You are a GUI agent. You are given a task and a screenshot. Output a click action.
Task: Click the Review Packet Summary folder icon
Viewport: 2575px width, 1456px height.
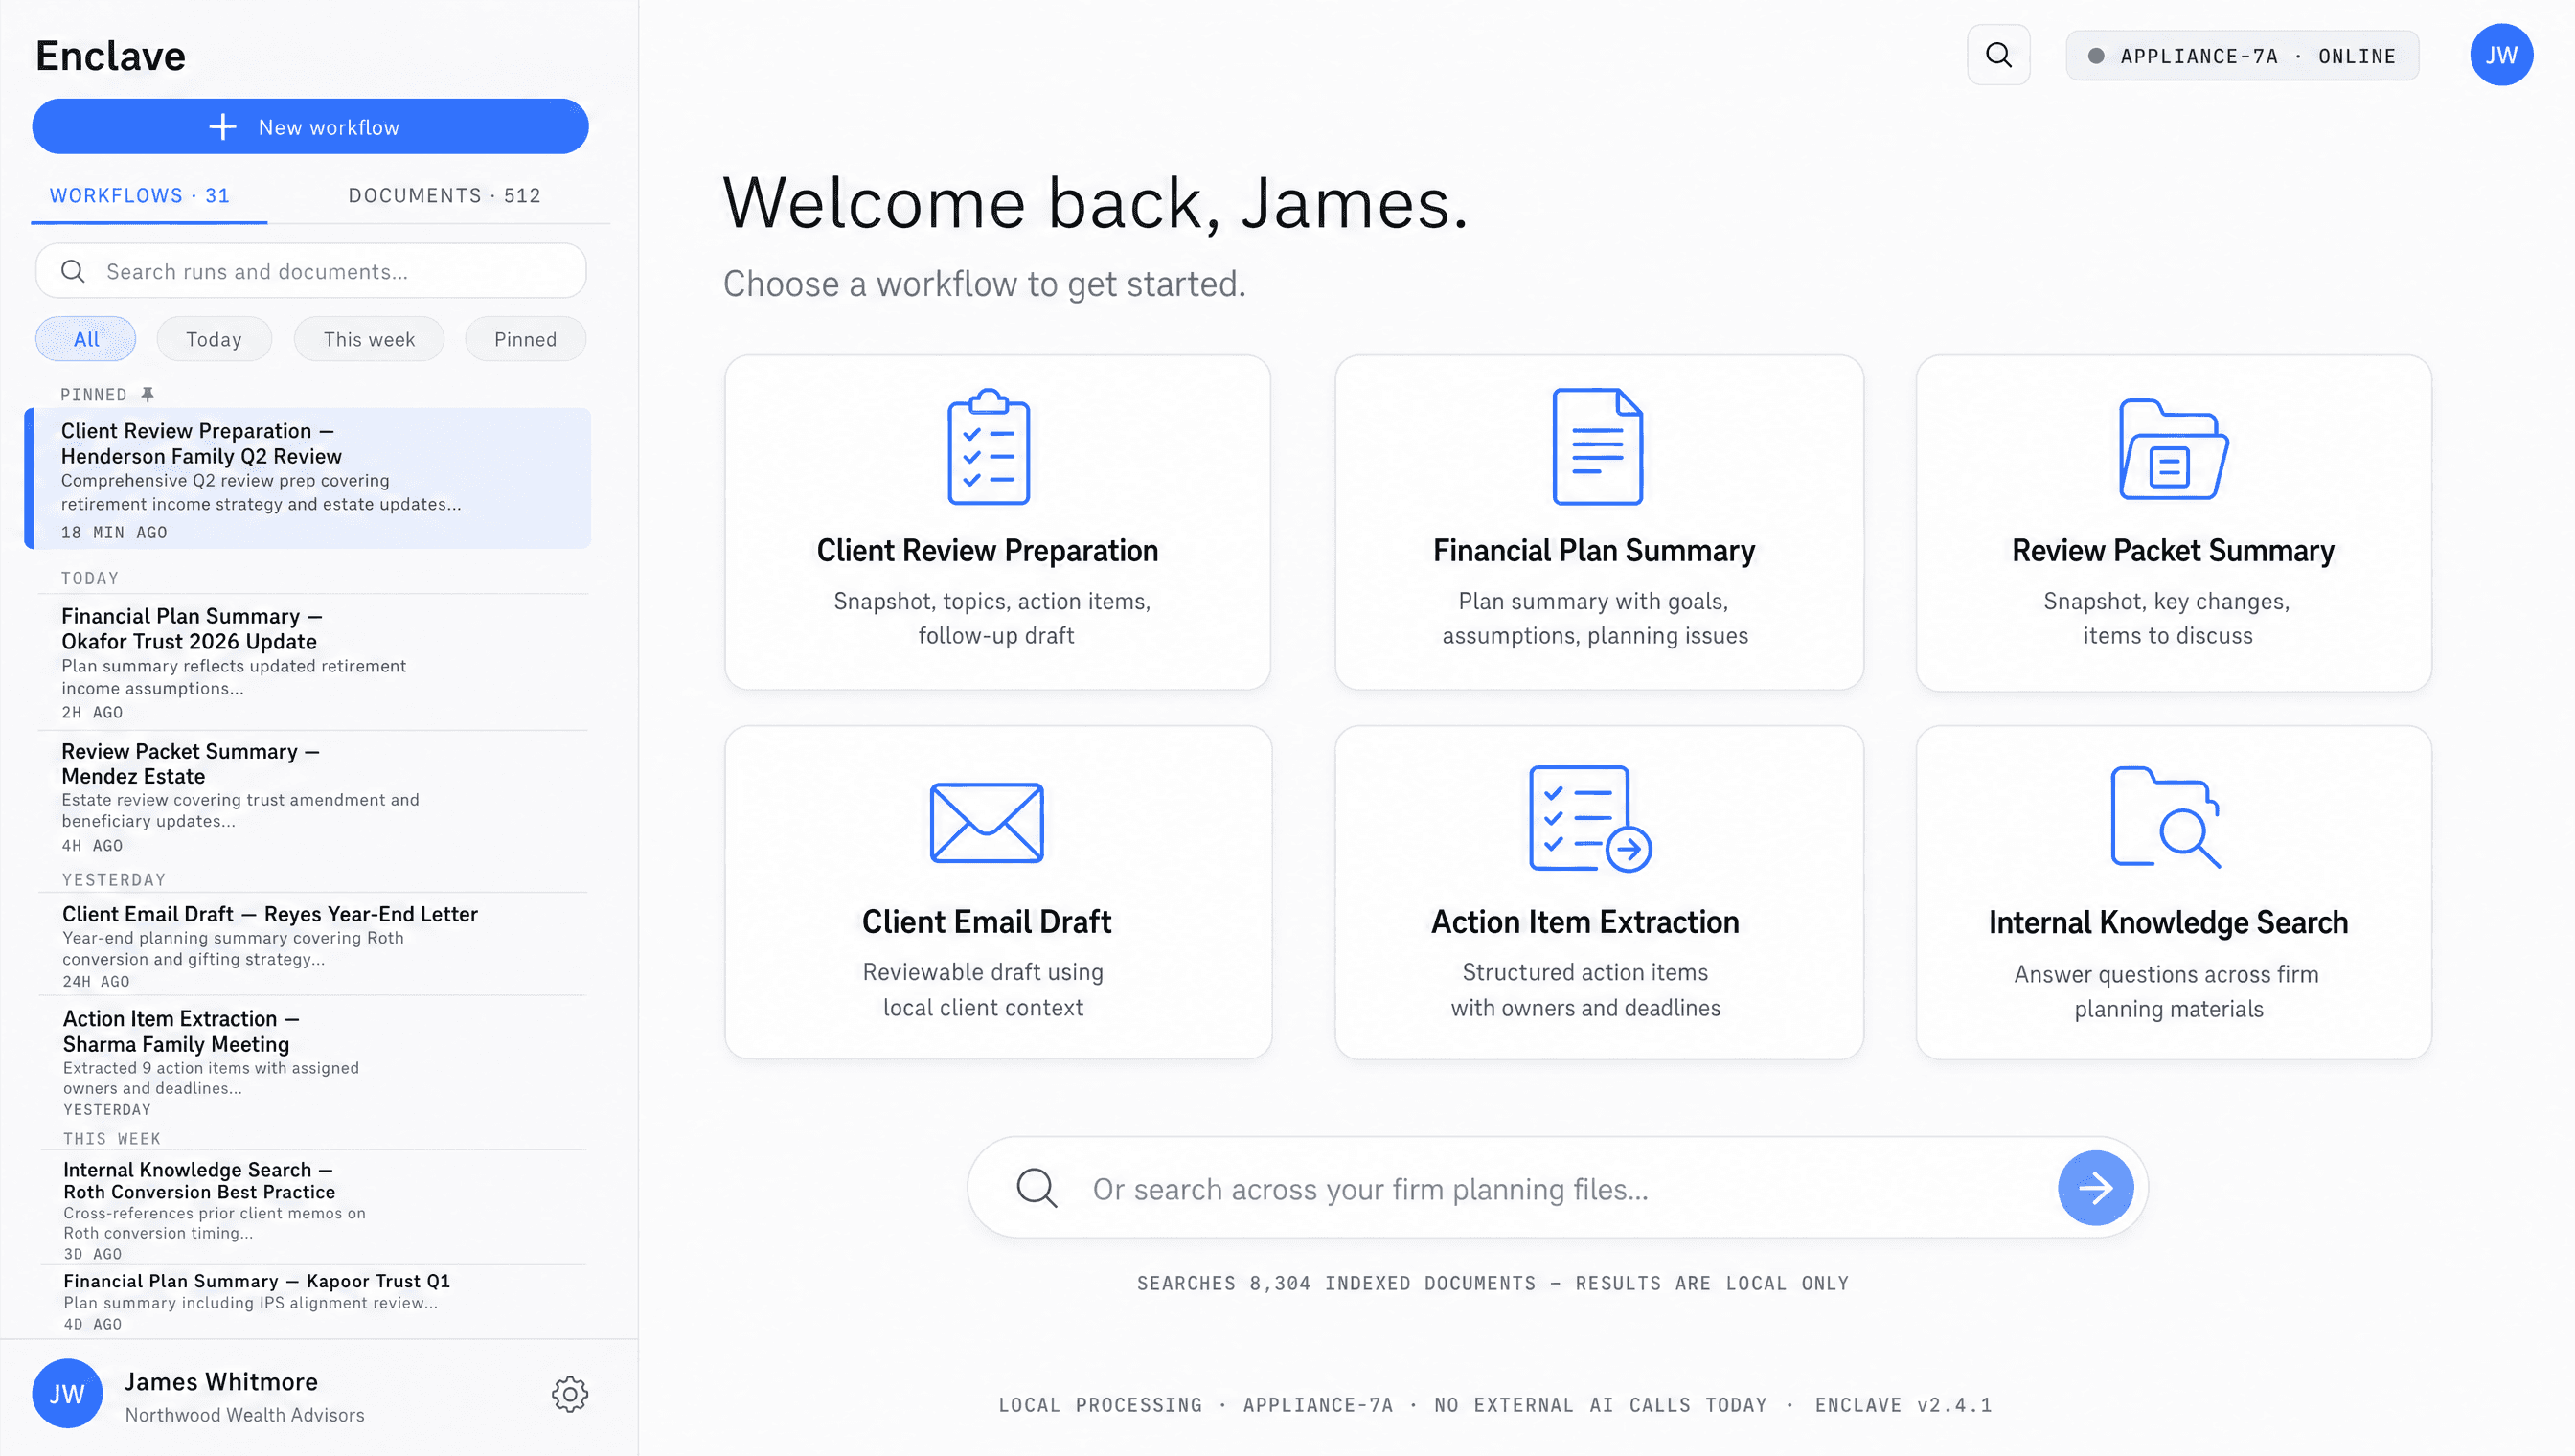(x=2172, y=449)
